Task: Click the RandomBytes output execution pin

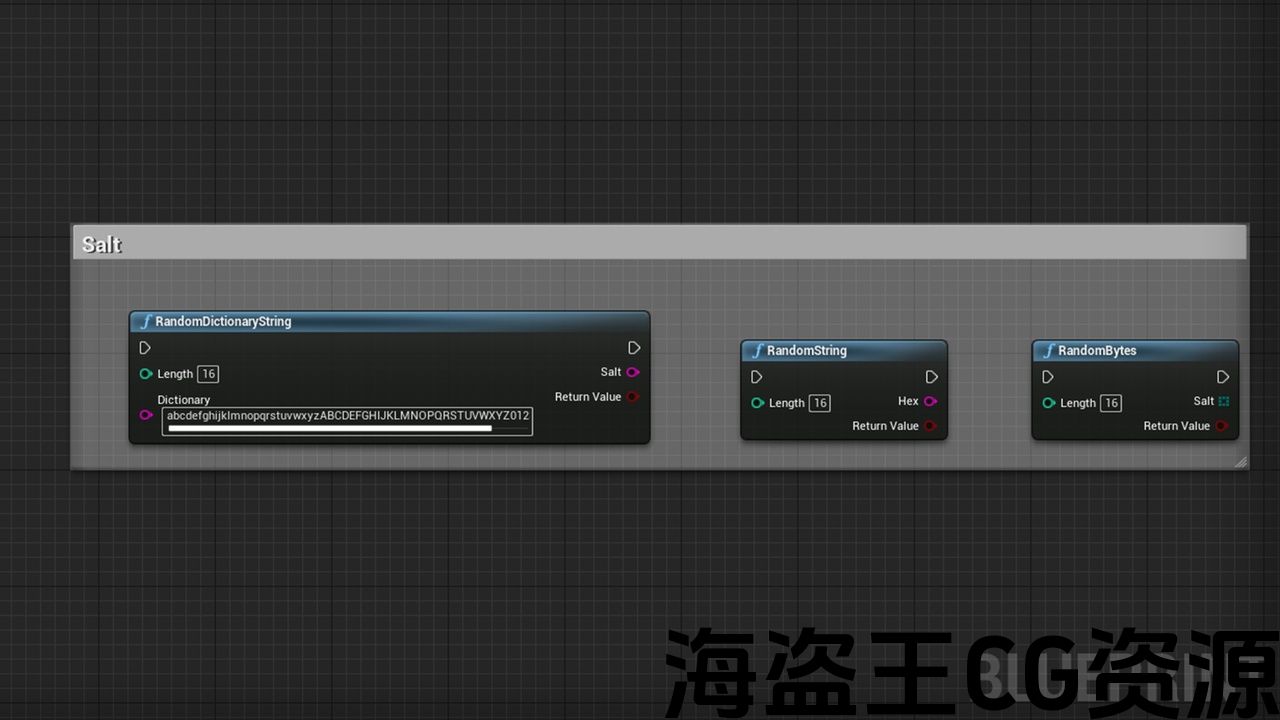Action: (1223, 377)
